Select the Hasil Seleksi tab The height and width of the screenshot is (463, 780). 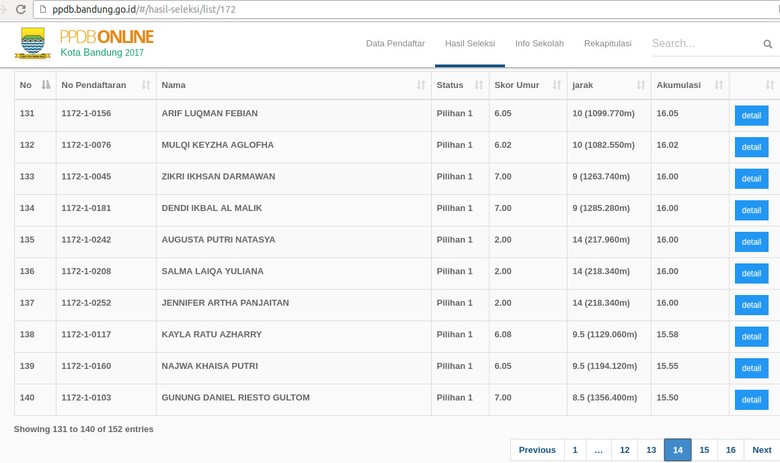point(470,43)
